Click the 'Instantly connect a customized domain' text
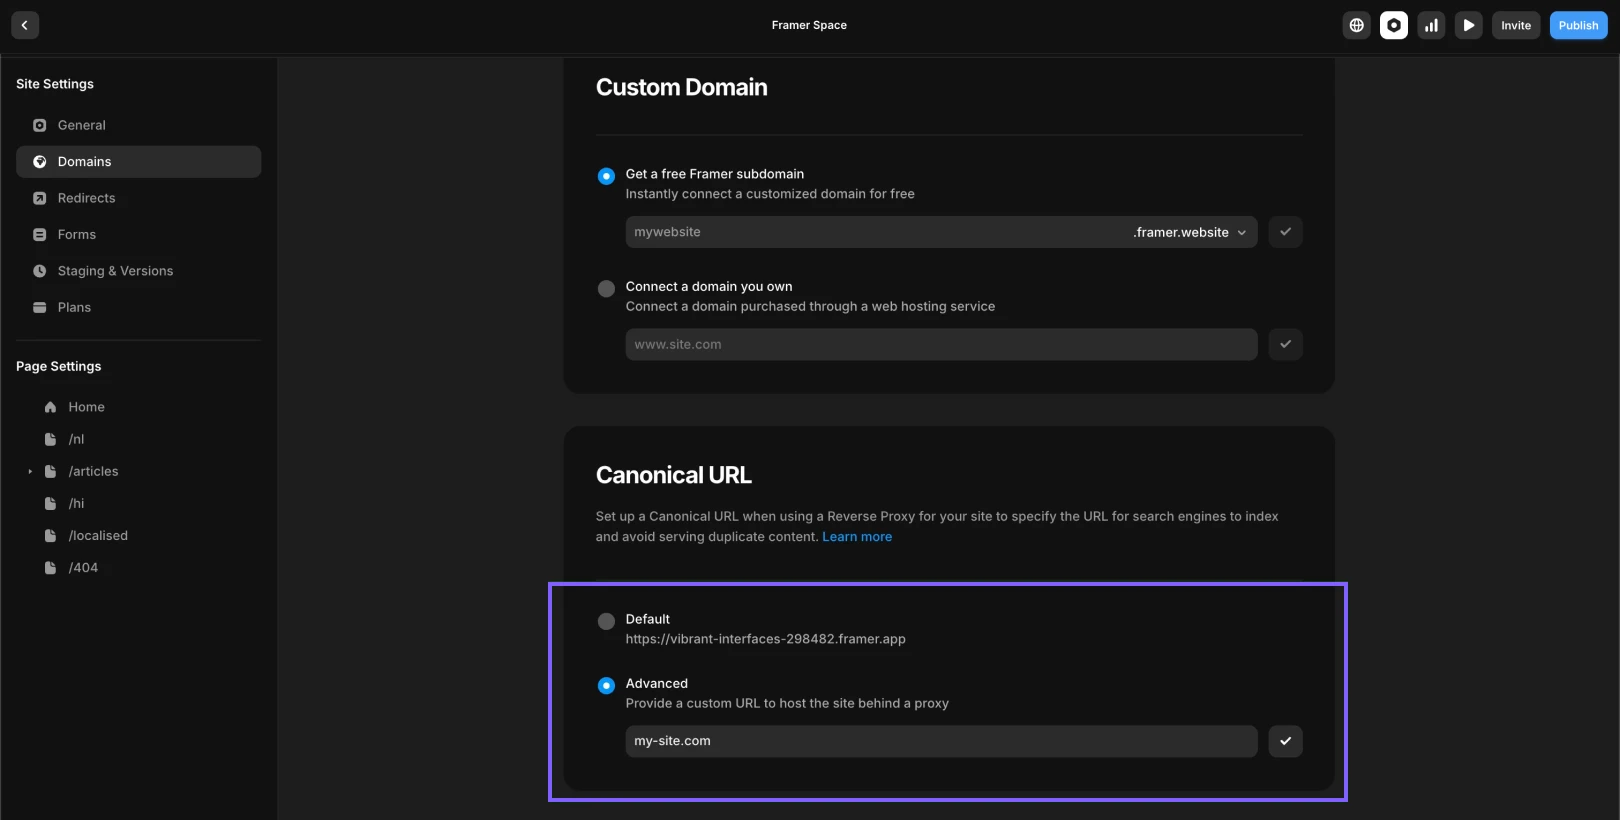The height and width of the screenshot is (820, 1620). [770, 194]
